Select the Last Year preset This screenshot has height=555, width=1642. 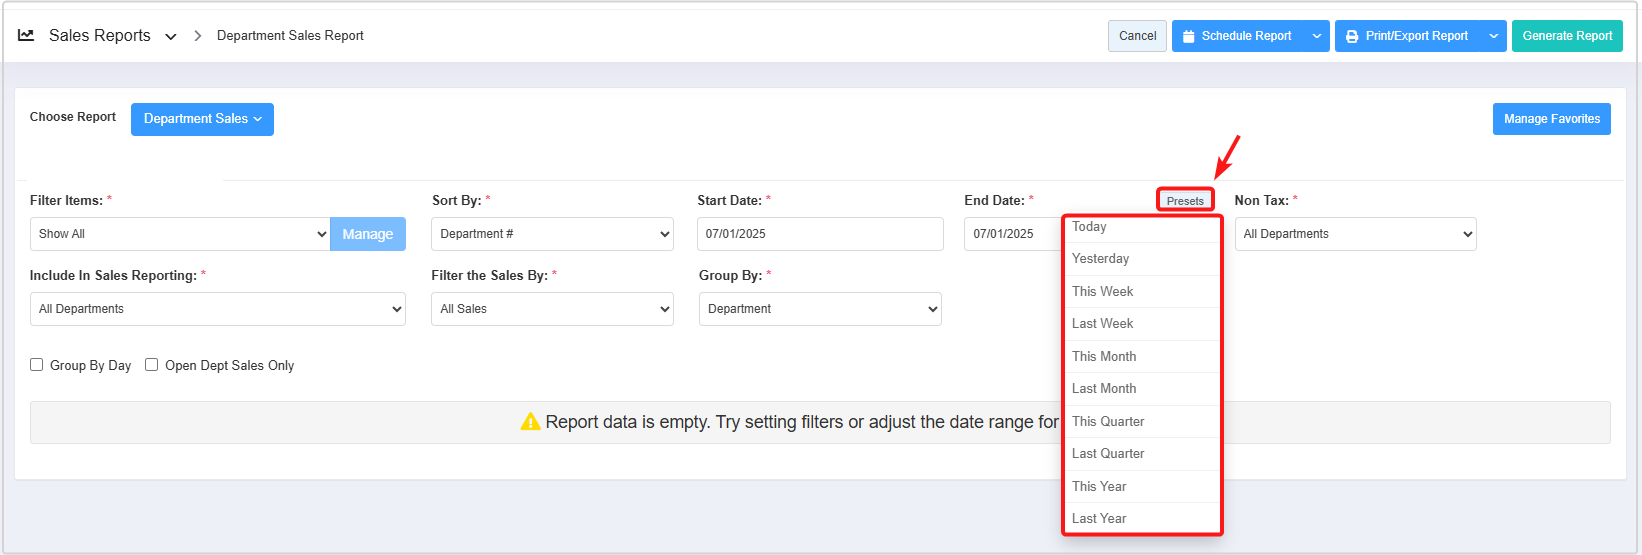point(1099,519)
